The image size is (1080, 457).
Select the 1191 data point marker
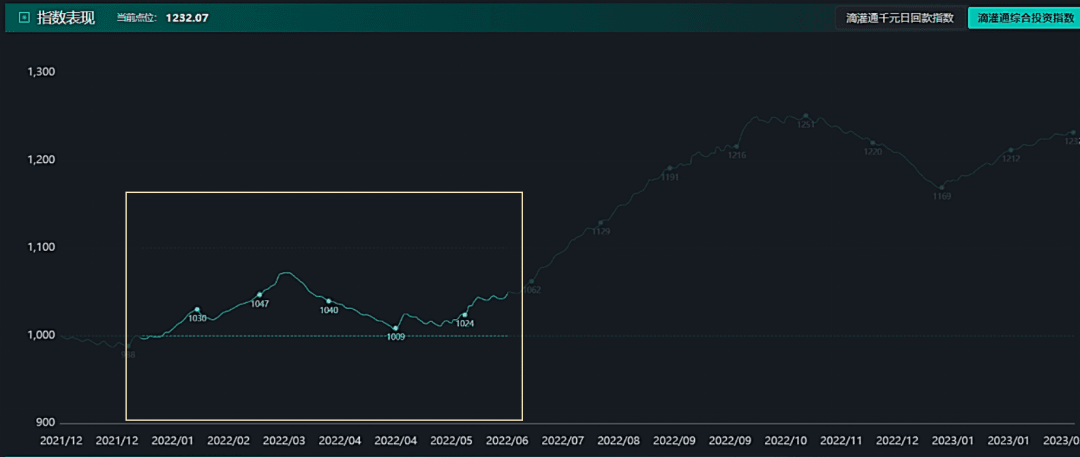coord(669,168)
